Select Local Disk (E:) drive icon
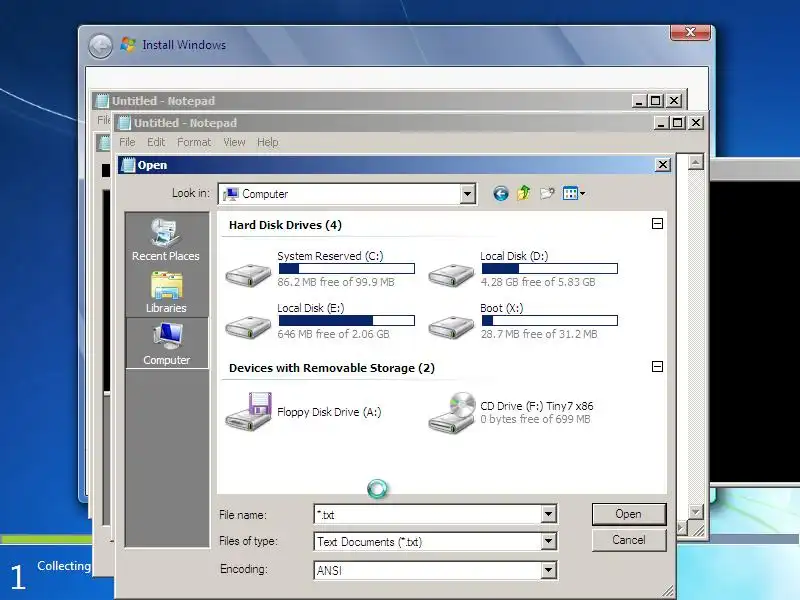 (248, 327)
